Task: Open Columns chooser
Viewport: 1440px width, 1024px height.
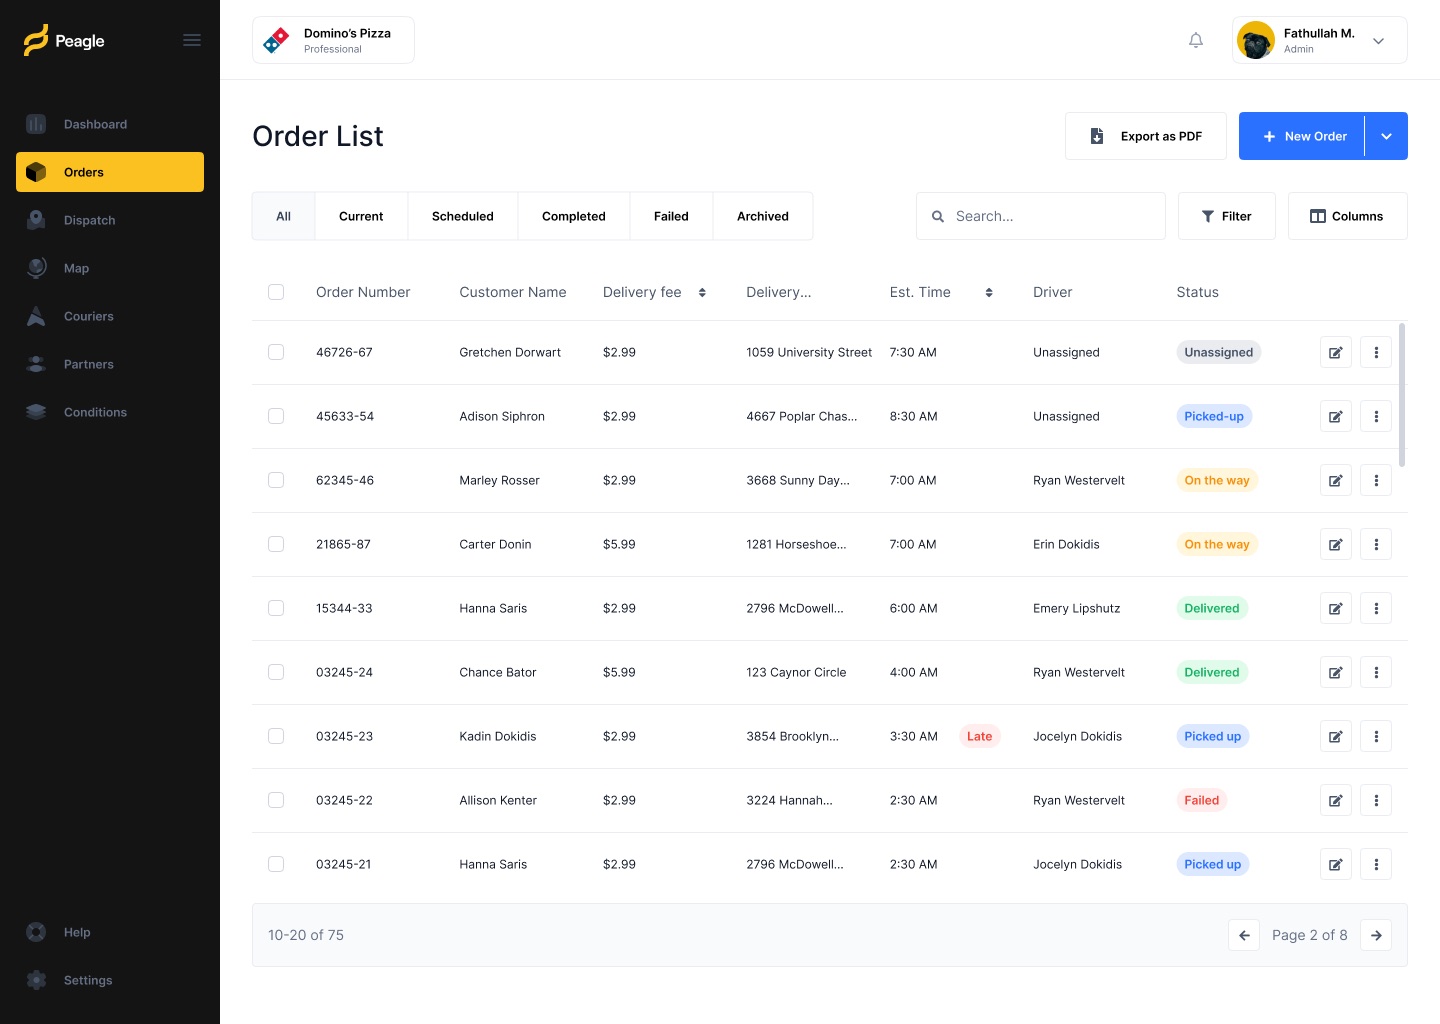Action: pos(1348,216)
